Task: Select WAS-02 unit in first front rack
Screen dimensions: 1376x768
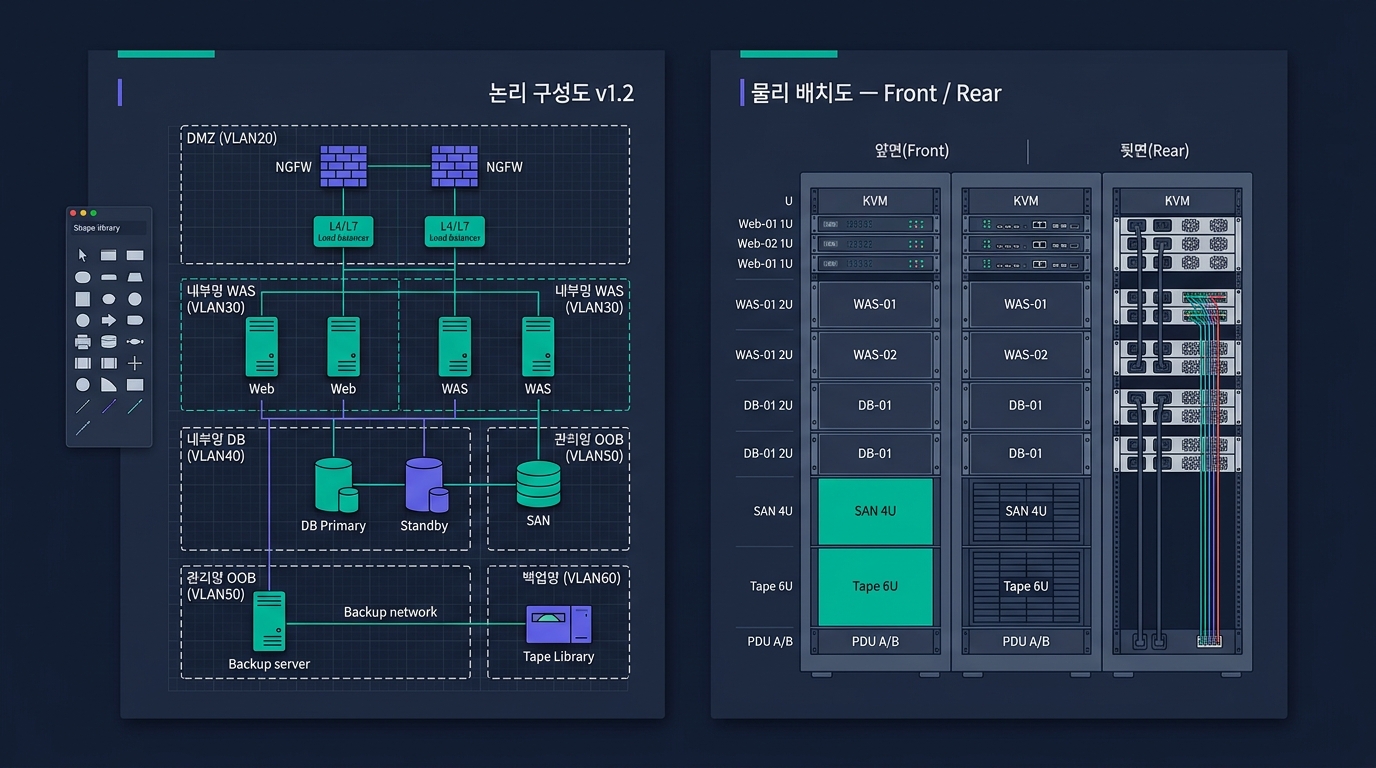Action: (875, 355)
